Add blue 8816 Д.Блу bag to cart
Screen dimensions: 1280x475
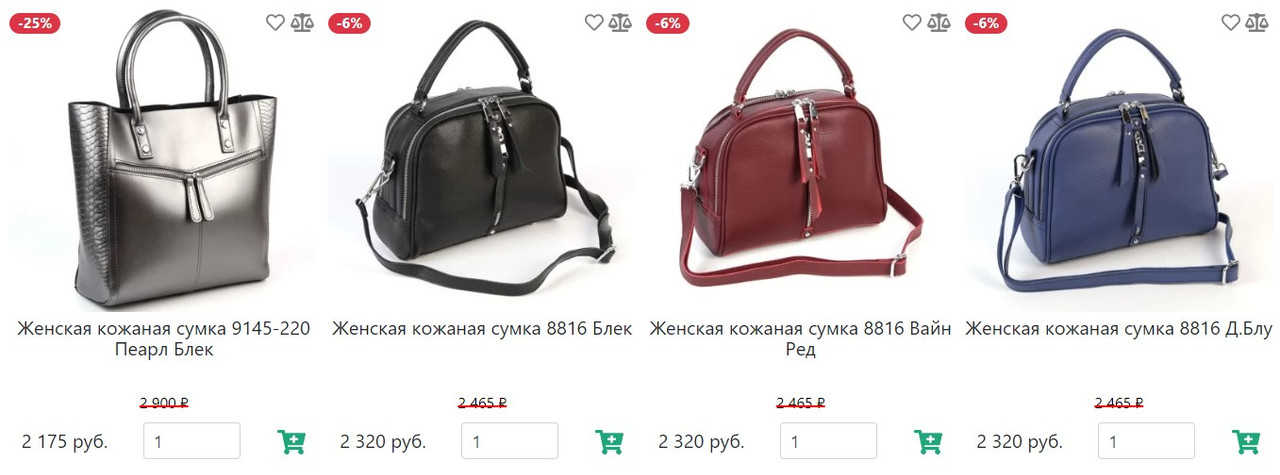tap(1246, 441)
